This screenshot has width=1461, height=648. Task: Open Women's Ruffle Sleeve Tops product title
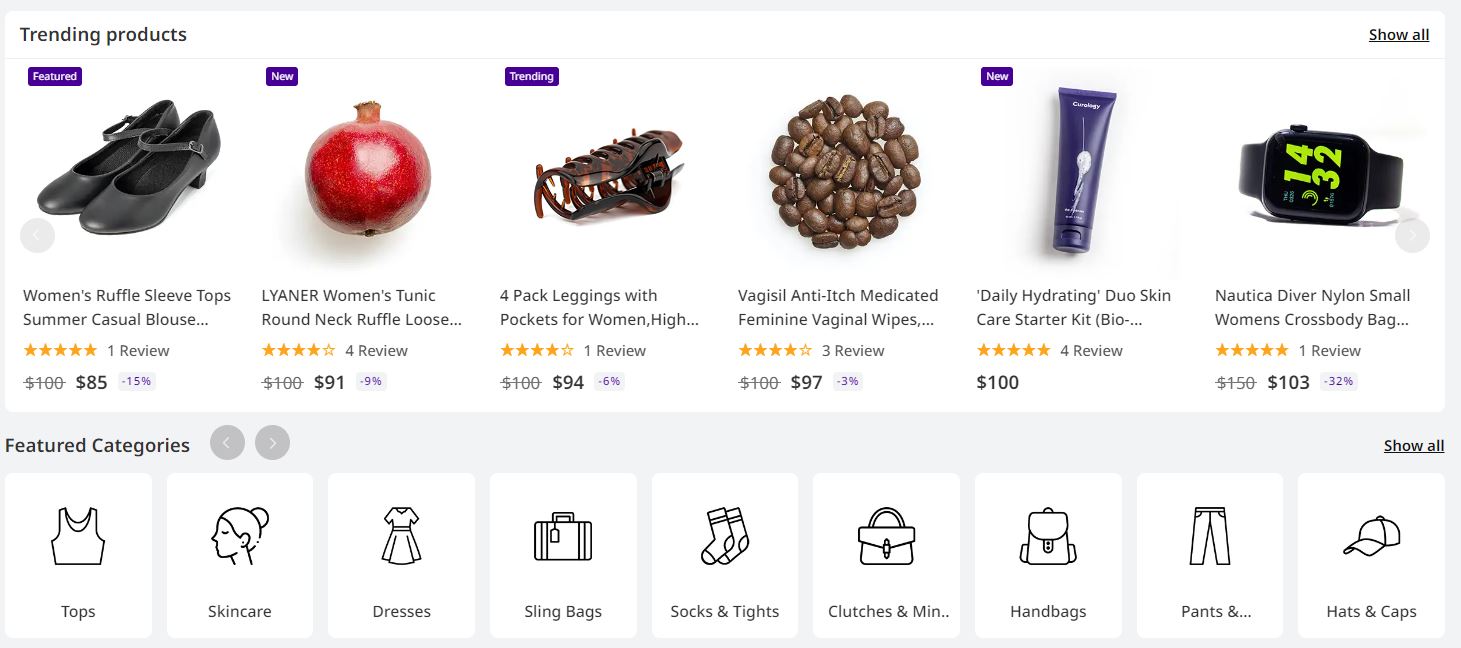click(127, 307)
